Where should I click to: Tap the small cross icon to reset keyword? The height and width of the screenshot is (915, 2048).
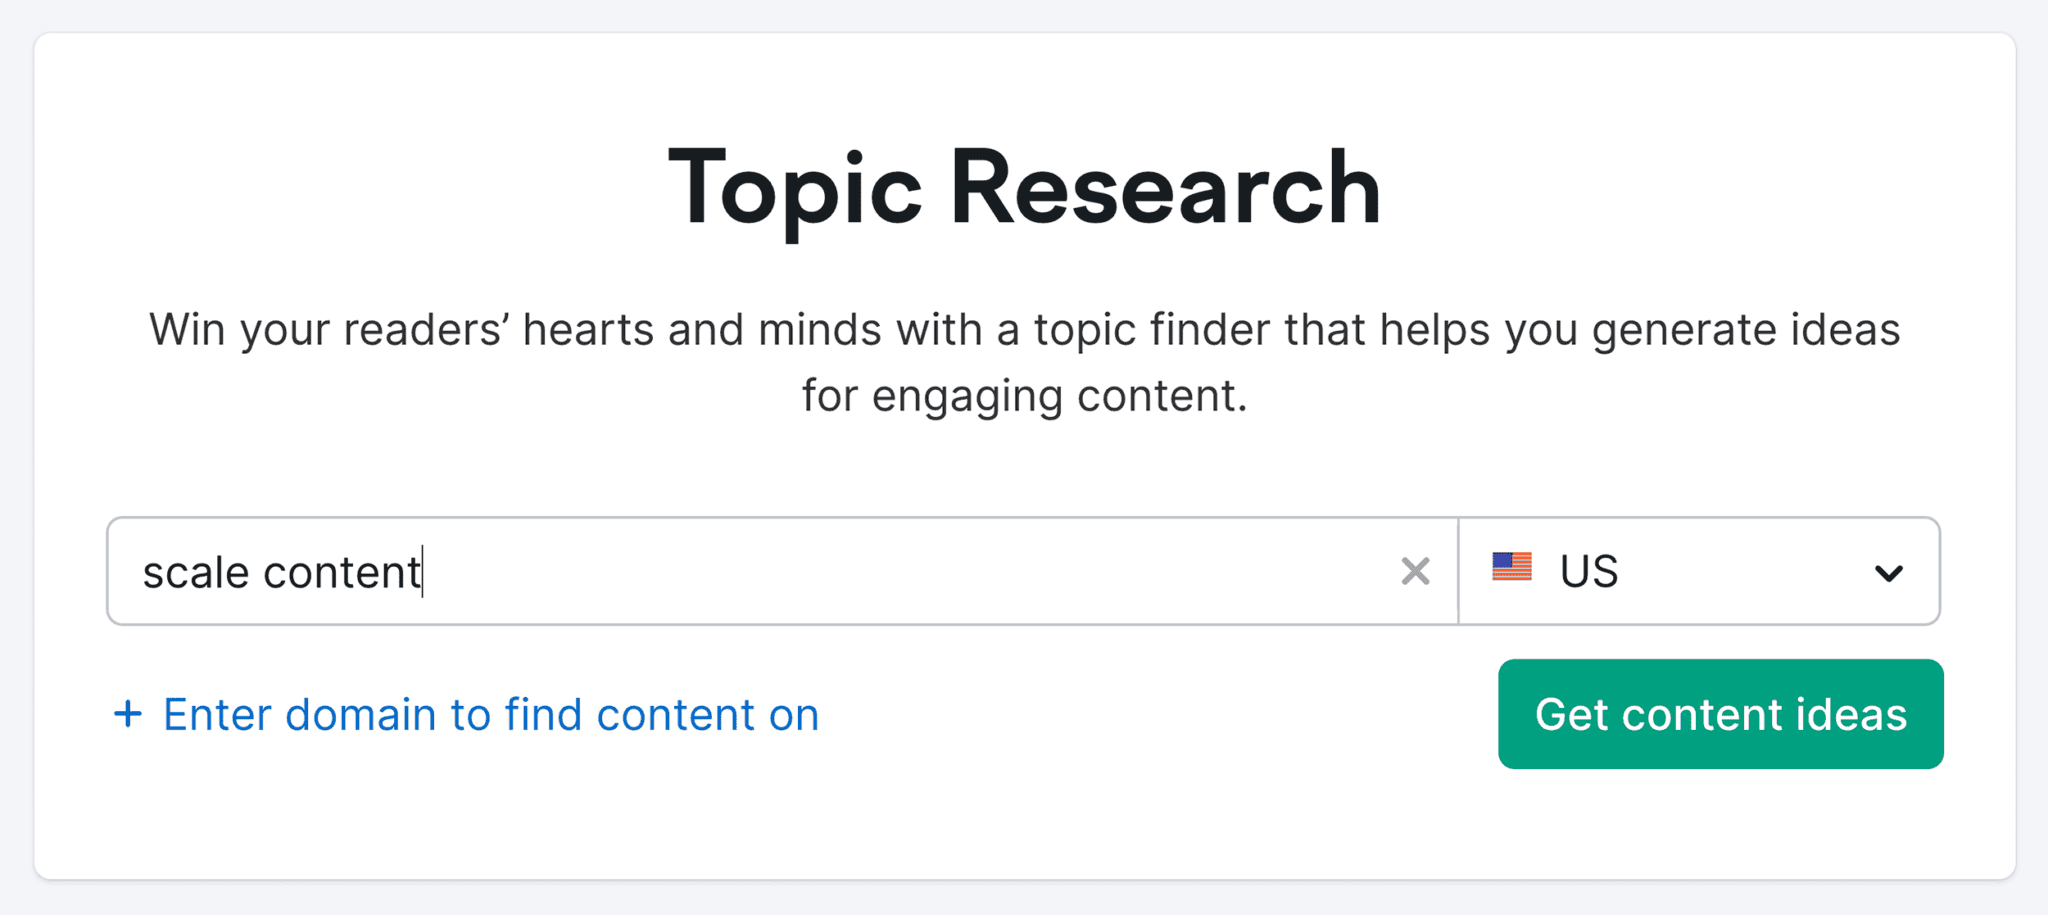1414,571
